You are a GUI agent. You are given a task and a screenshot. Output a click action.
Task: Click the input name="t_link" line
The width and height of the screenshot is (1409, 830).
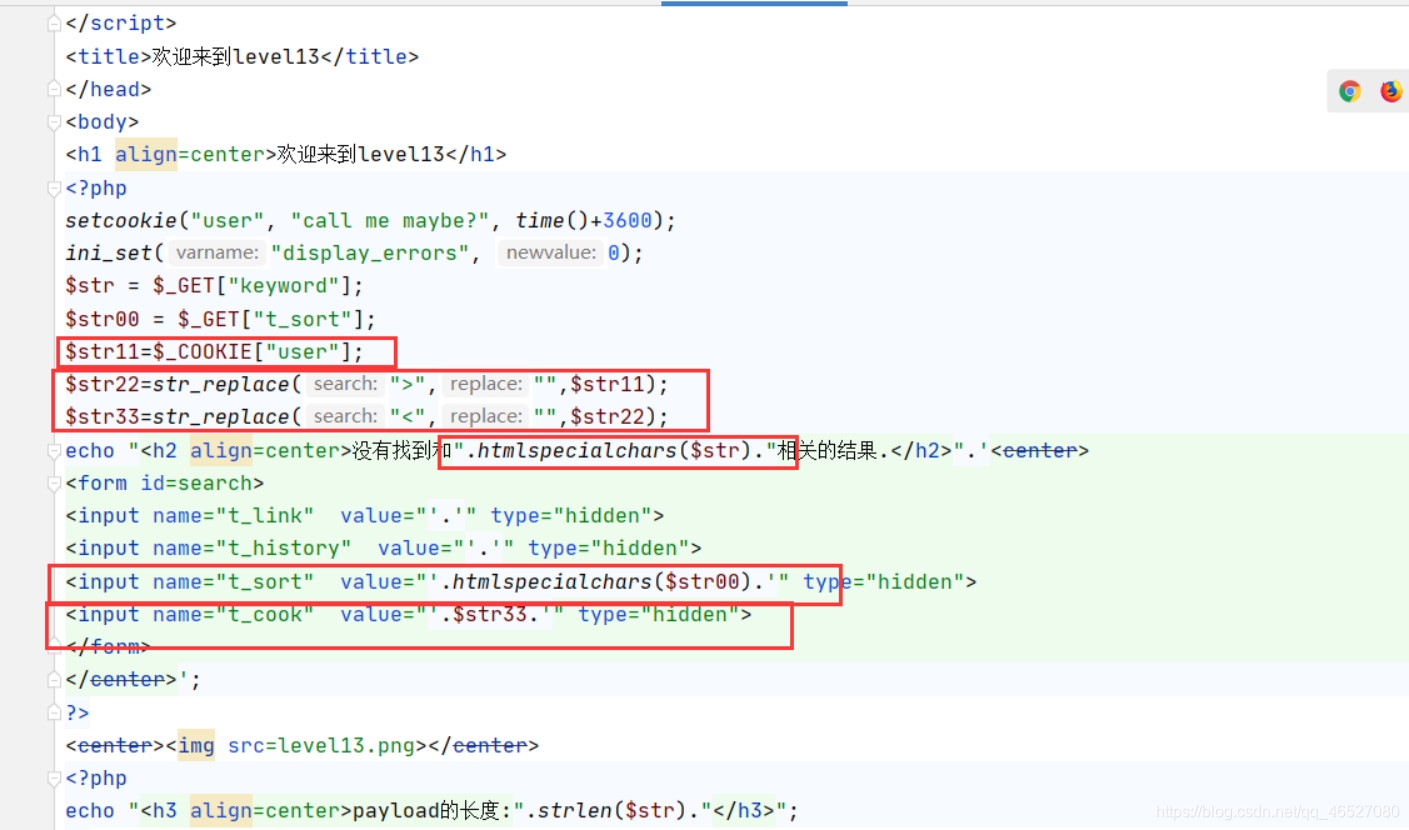pos(366,516)
